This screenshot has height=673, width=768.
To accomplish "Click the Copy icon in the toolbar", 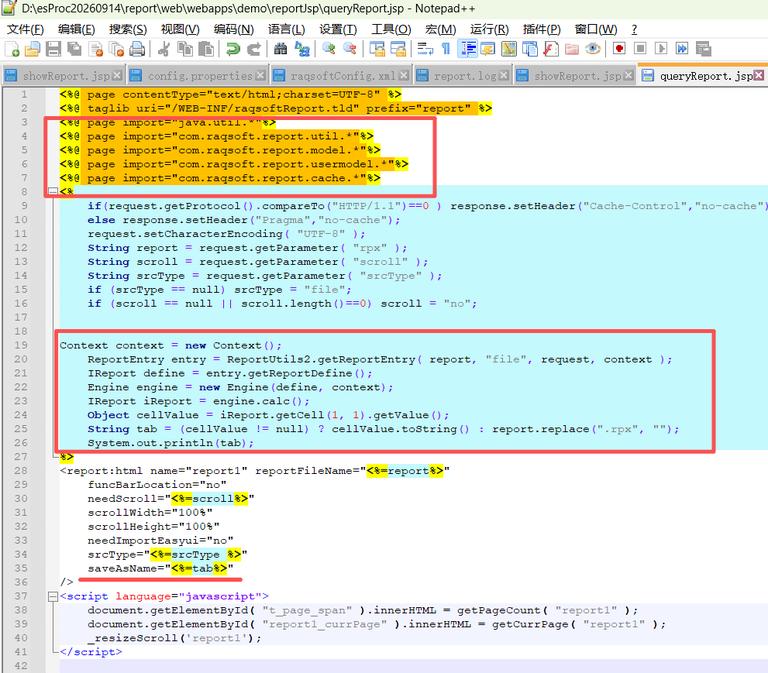I will [x=185, y=49].
